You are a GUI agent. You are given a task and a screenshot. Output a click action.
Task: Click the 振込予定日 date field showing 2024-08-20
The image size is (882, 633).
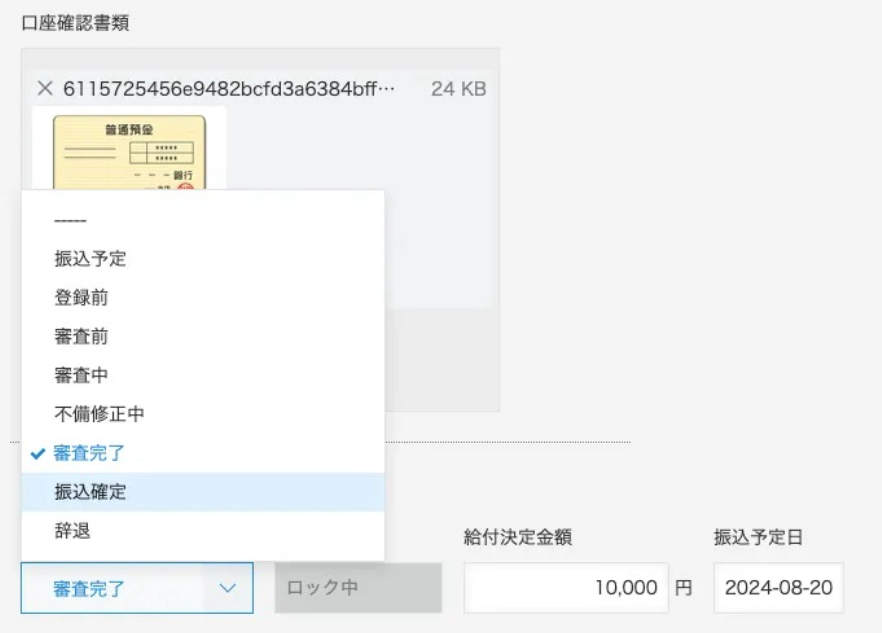coord(778,588)
